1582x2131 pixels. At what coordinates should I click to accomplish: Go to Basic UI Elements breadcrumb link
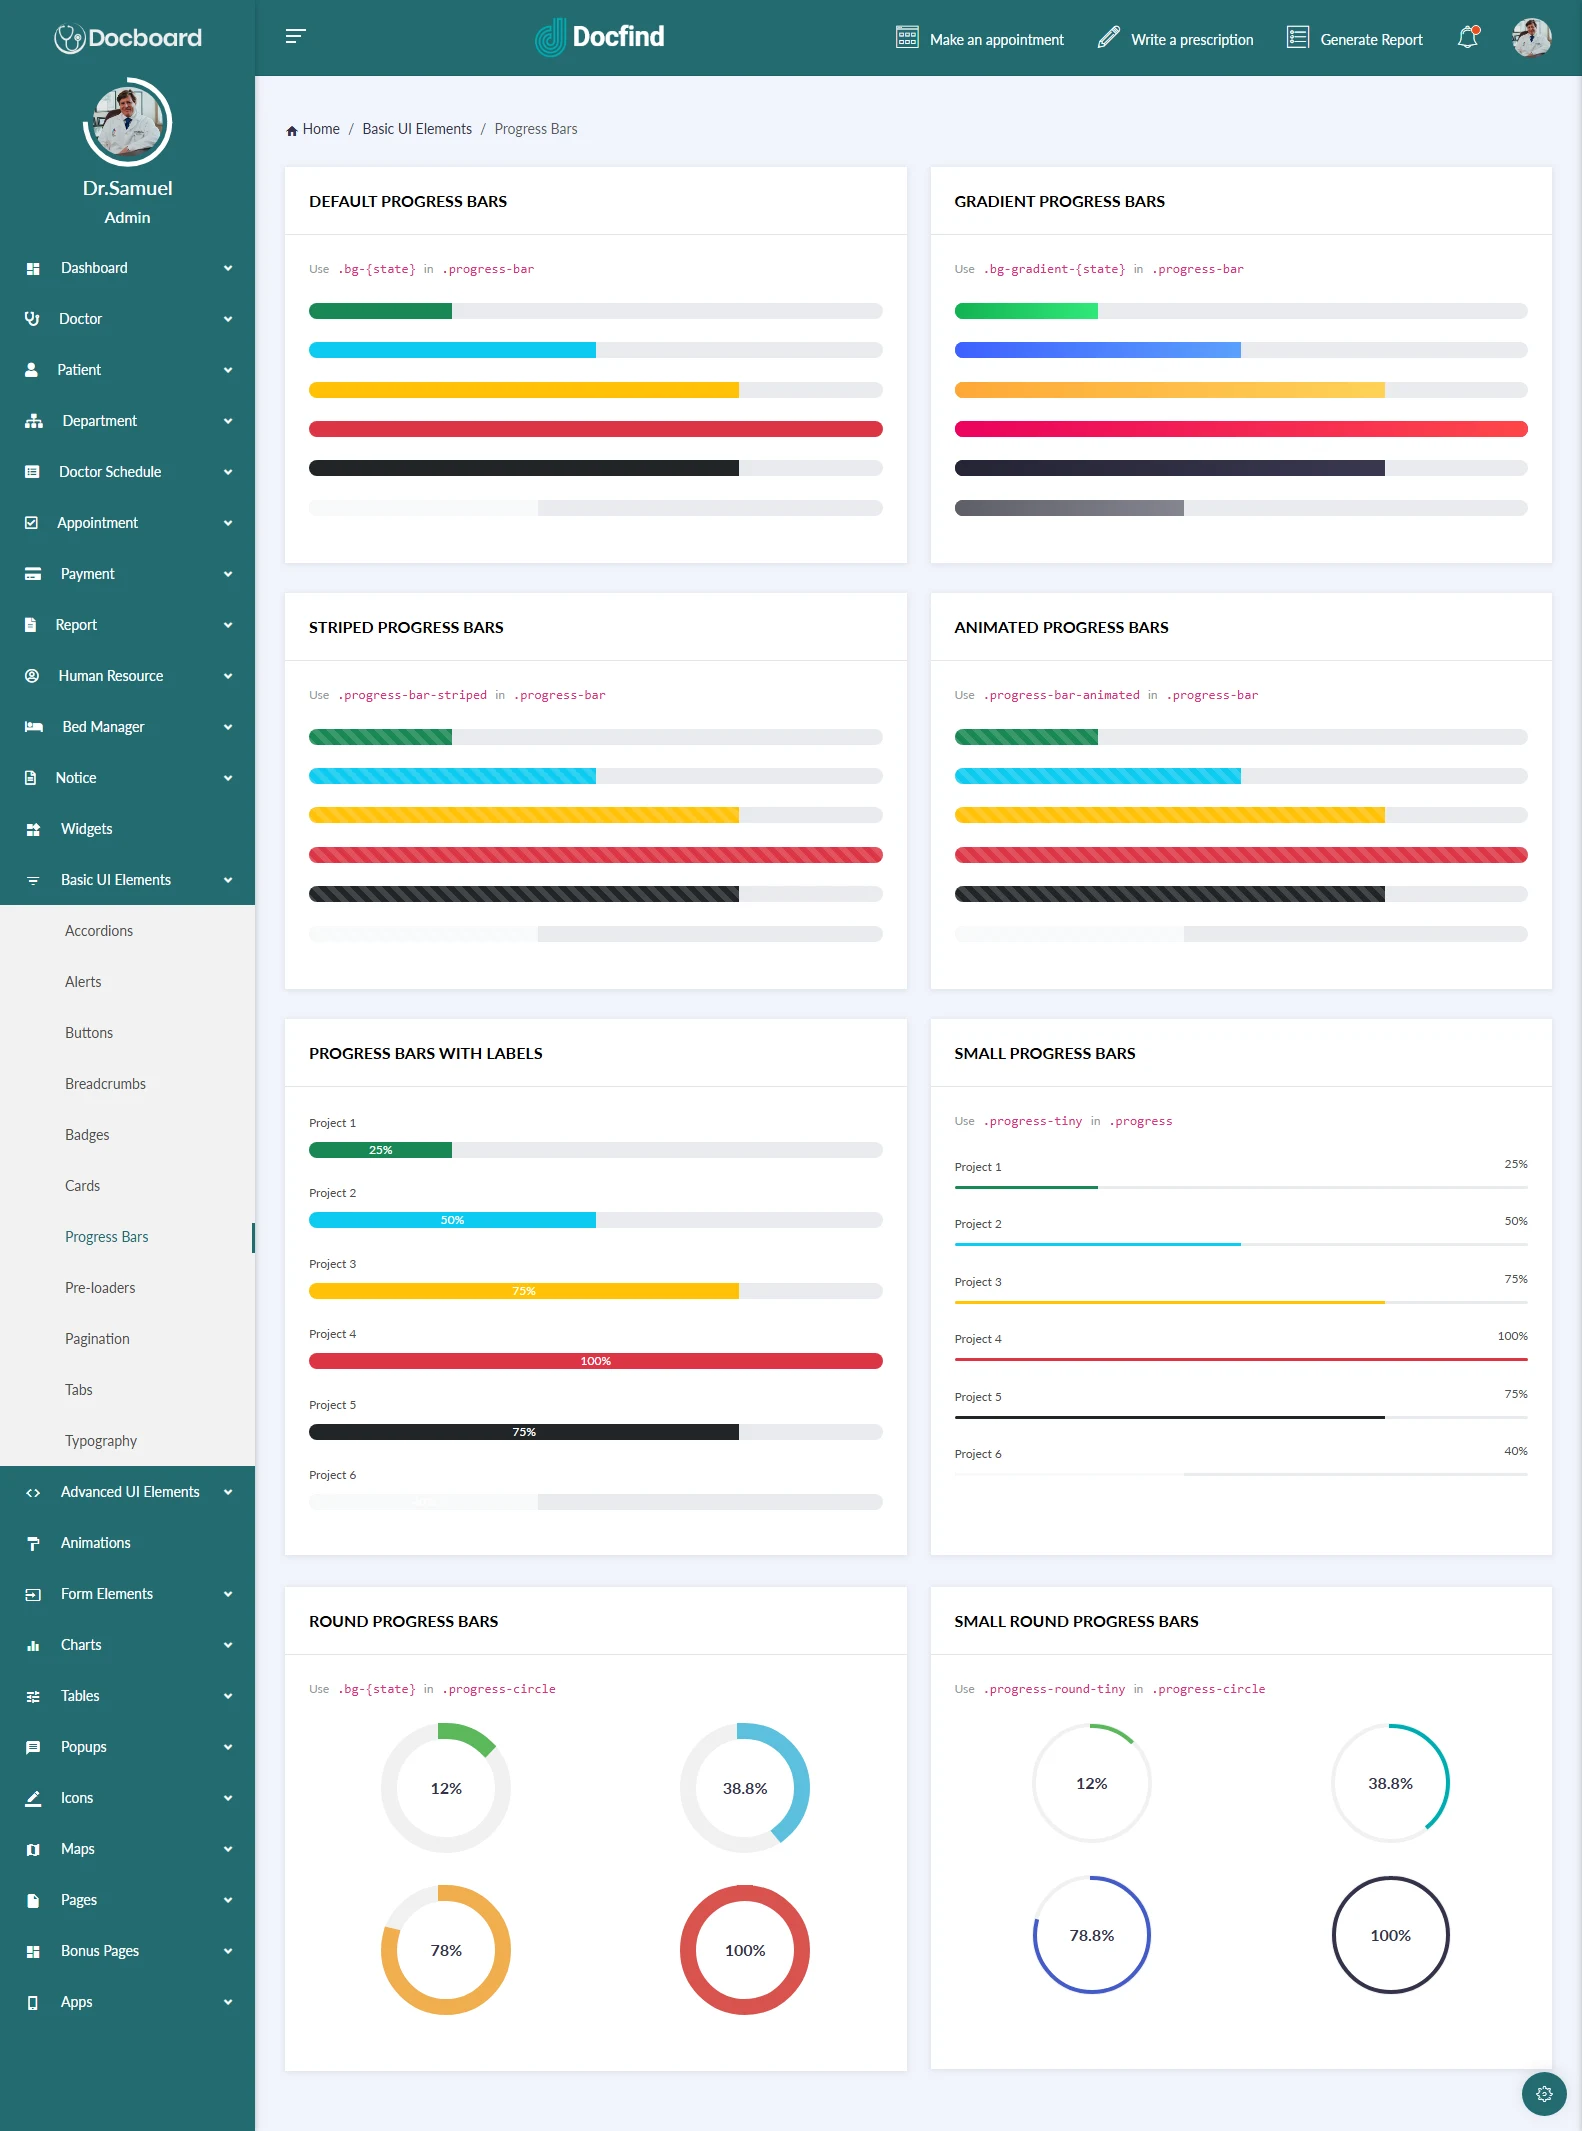pos(417,129)
